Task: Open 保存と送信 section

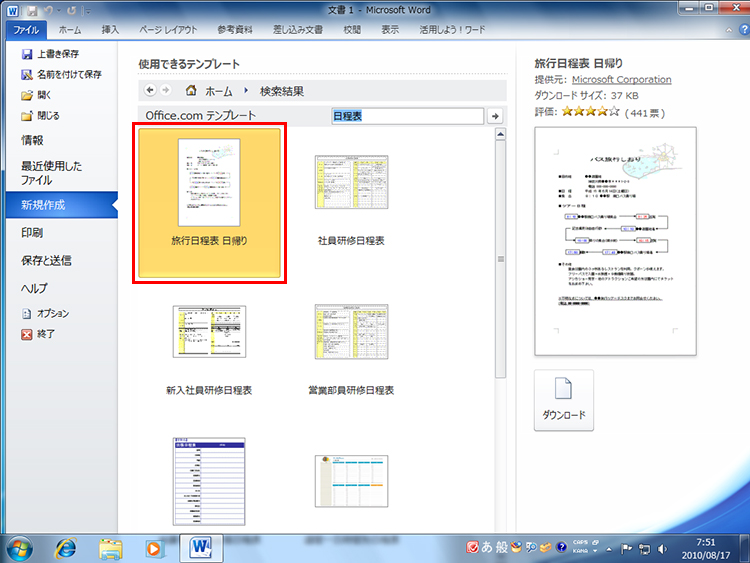Action: 46,260
